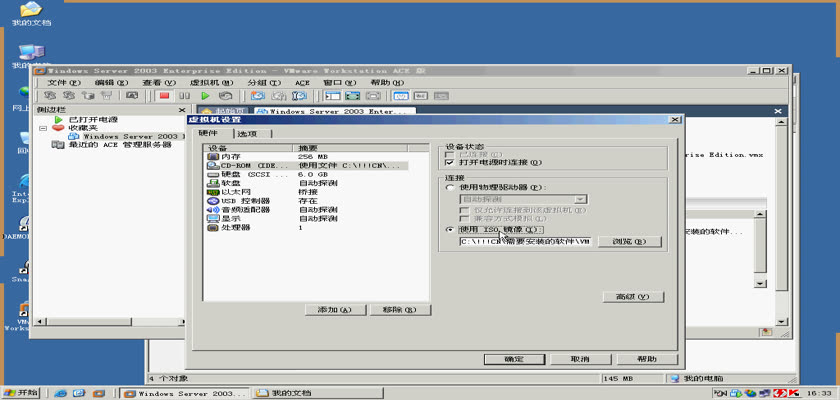Open the 帮助 menu

coord(387,82)
